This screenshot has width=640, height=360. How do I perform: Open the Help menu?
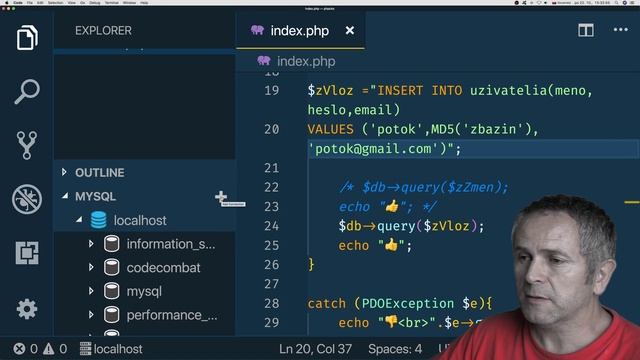pyautogui.click(x=144, y=2)
